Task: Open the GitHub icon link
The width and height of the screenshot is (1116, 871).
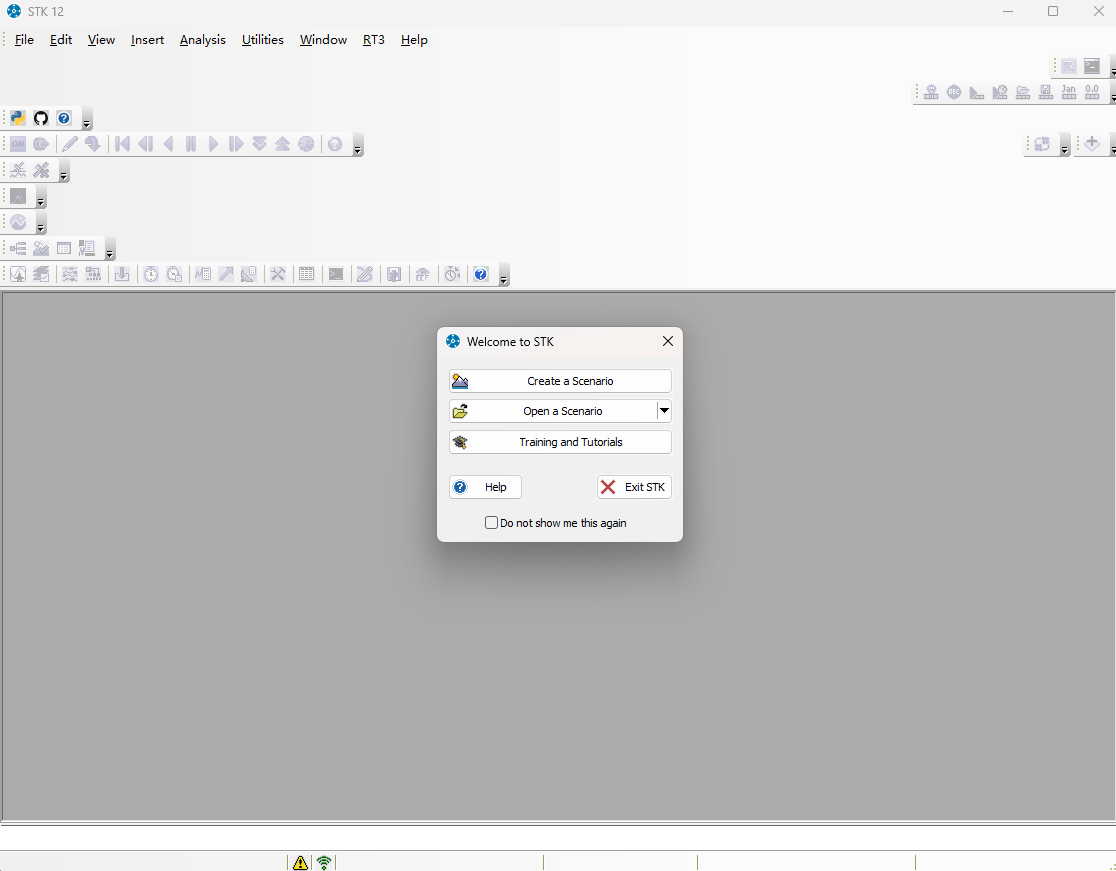Action: (x=41, y=118)
